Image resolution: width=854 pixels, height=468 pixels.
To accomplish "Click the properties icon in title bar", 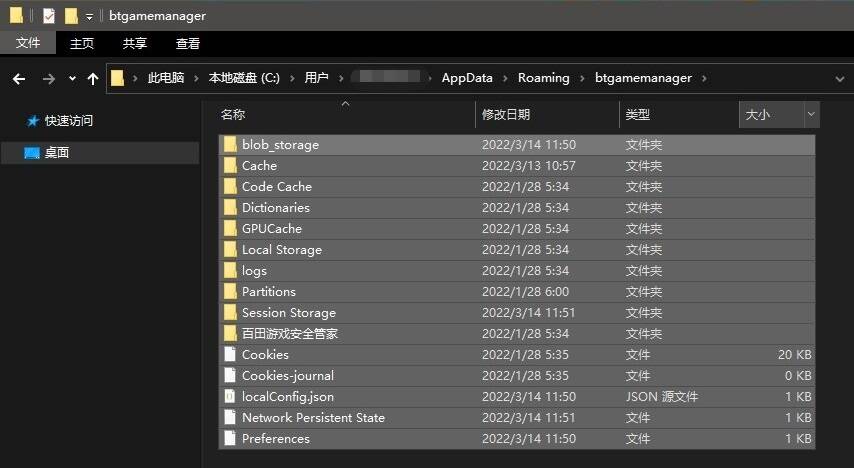I will [x=48, y=15].
